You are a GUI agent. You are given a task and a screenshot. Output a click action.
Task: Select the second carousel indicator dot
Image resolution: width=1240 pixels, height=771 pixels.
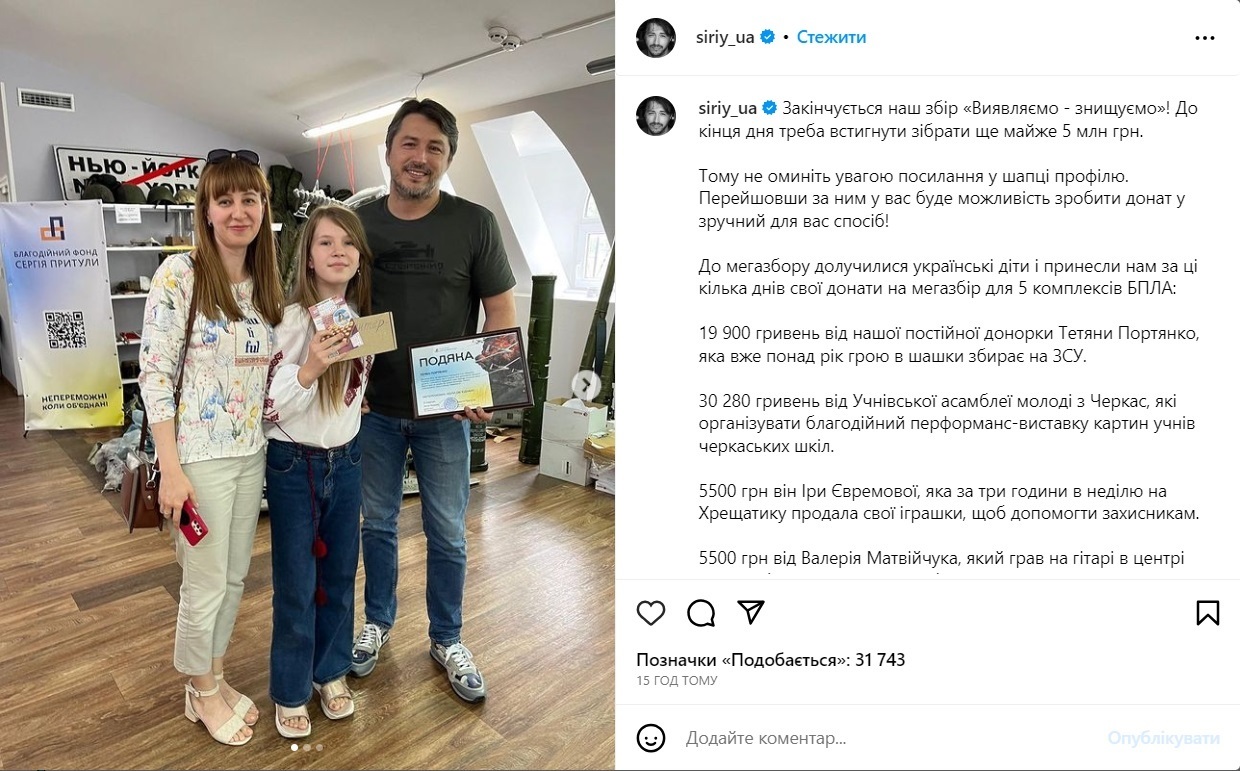point(307,747)
